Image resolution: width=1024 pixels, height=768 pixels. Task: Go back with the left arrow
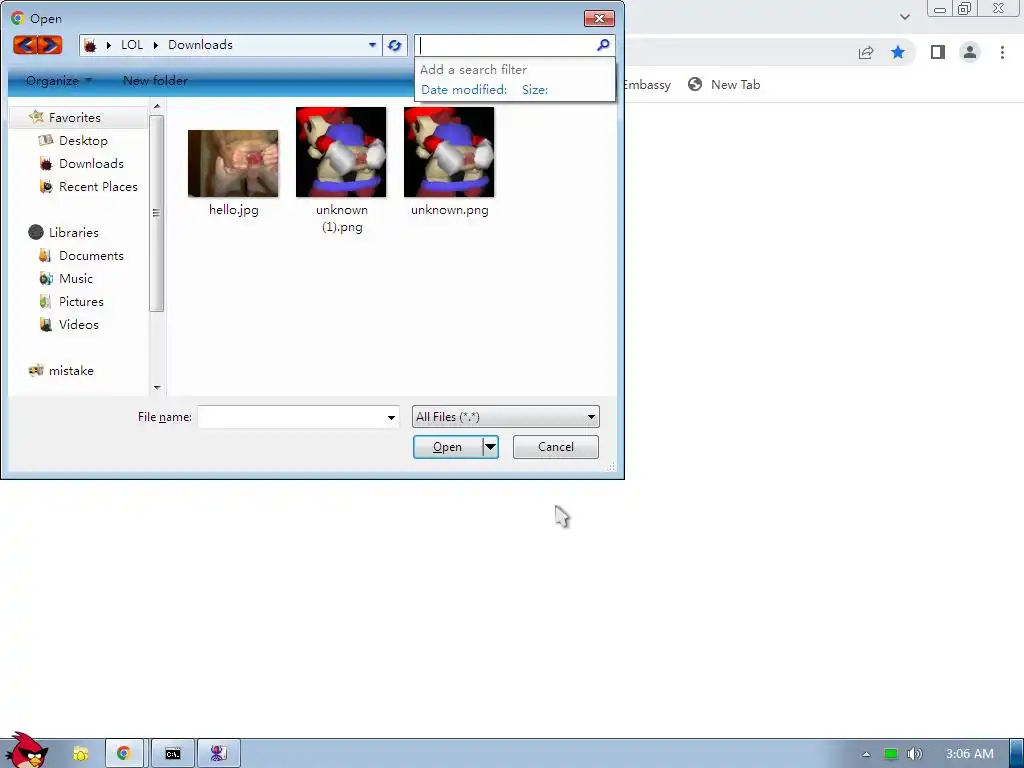pyautogui.click(x=25, y=44)
